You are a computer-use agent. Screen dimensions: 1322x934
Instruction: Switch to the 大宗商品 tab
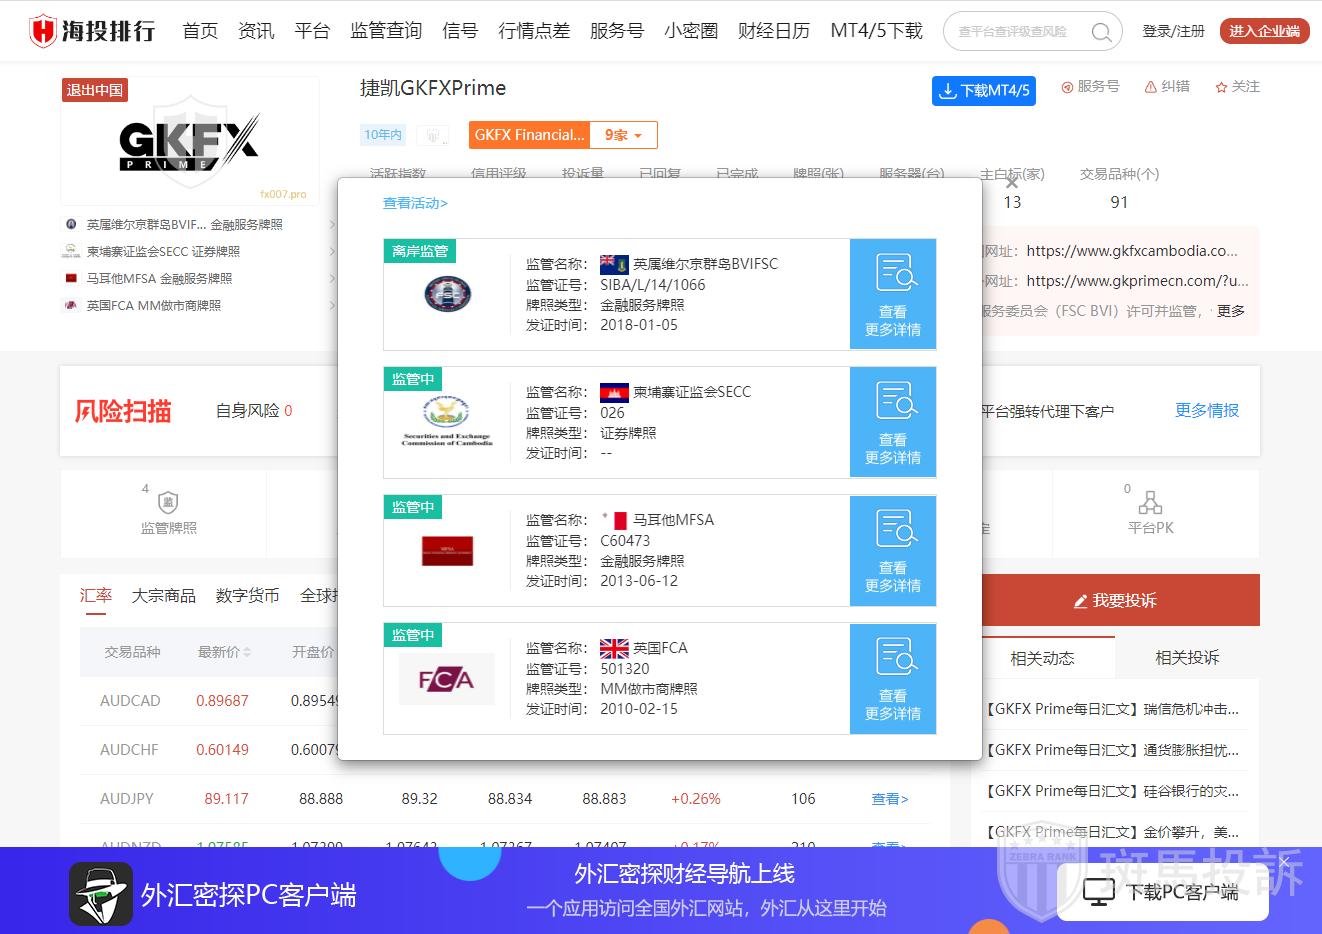click(x=164, y=596)
